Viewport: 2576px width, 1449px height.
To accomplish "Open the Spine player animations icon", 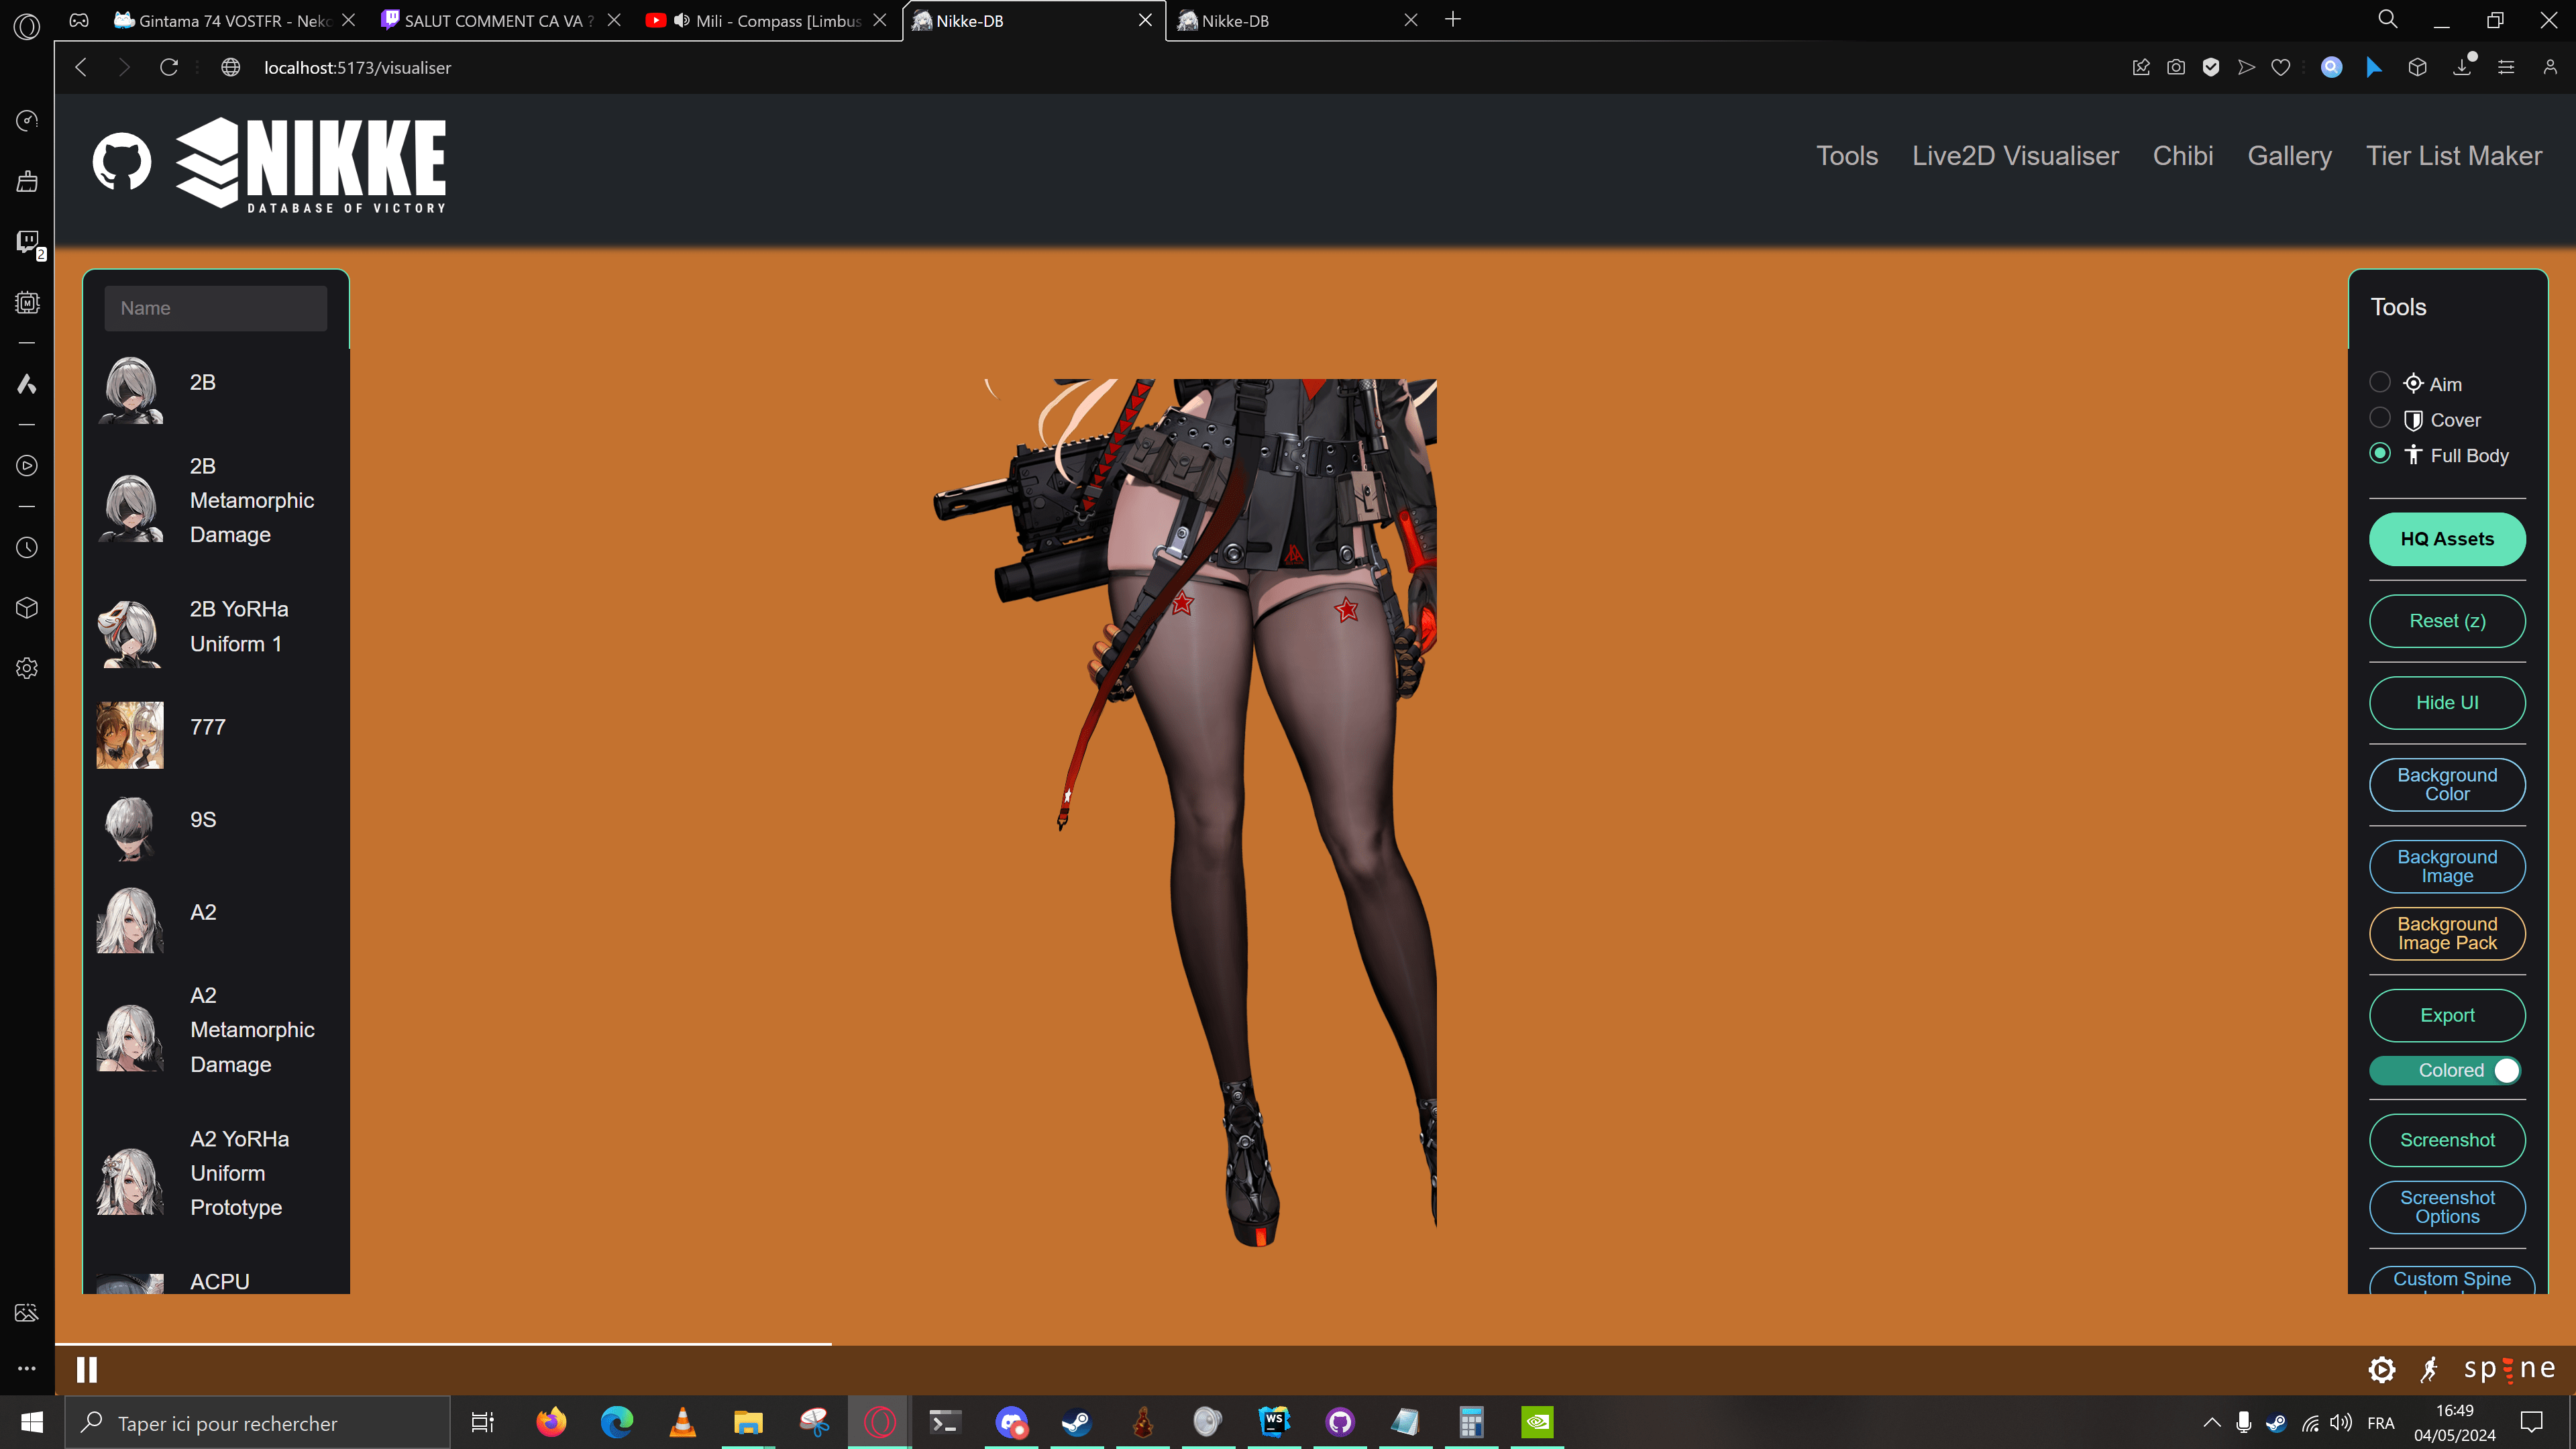I will [x=2430, y=1369].
